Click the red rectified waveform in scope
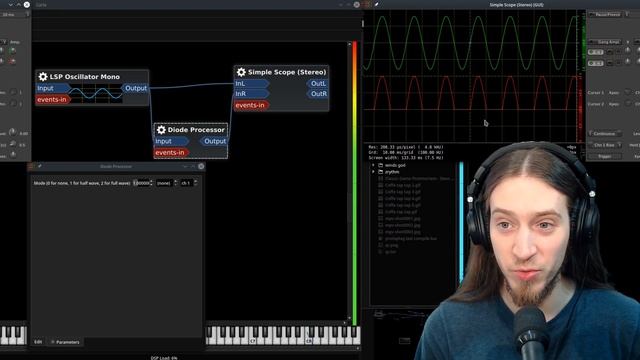The height and width of the screenshot is (360, 640). coord(469,93)
